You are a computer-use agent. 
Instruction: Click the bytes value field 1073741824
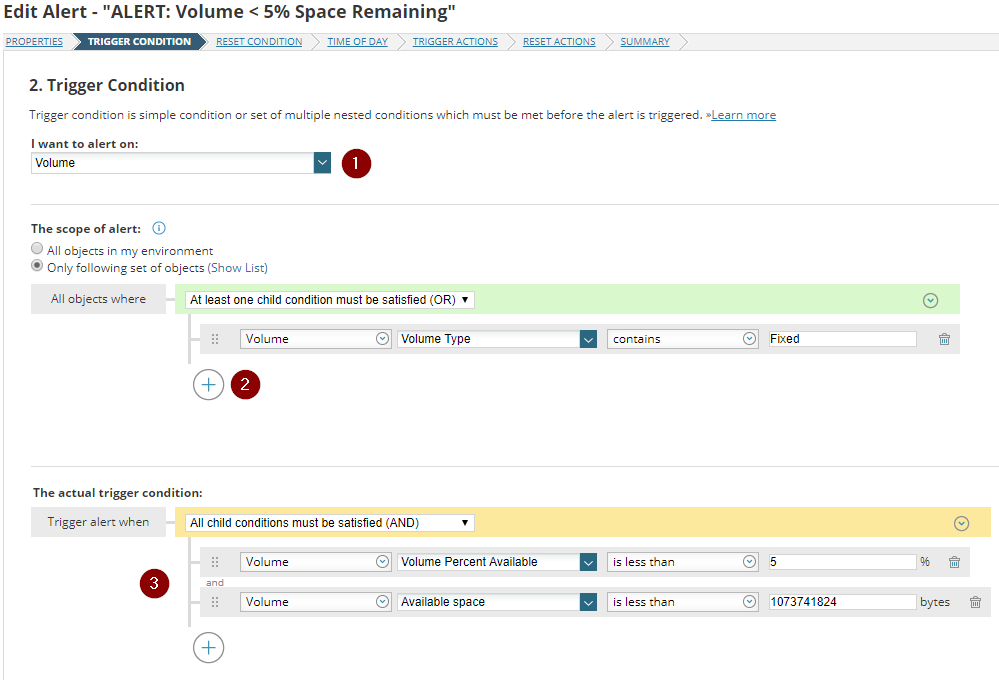coord(842,602)
